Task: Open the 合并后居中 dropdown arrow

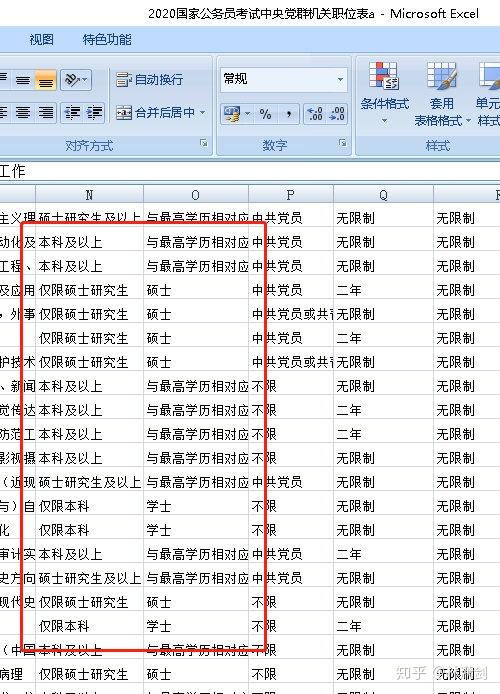Action: [203, 113]
